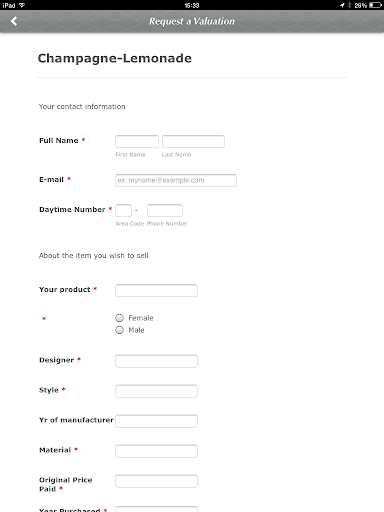The image size is (384, 512).
Task: Tap the location arrow status icon
Action: [342, 5]
